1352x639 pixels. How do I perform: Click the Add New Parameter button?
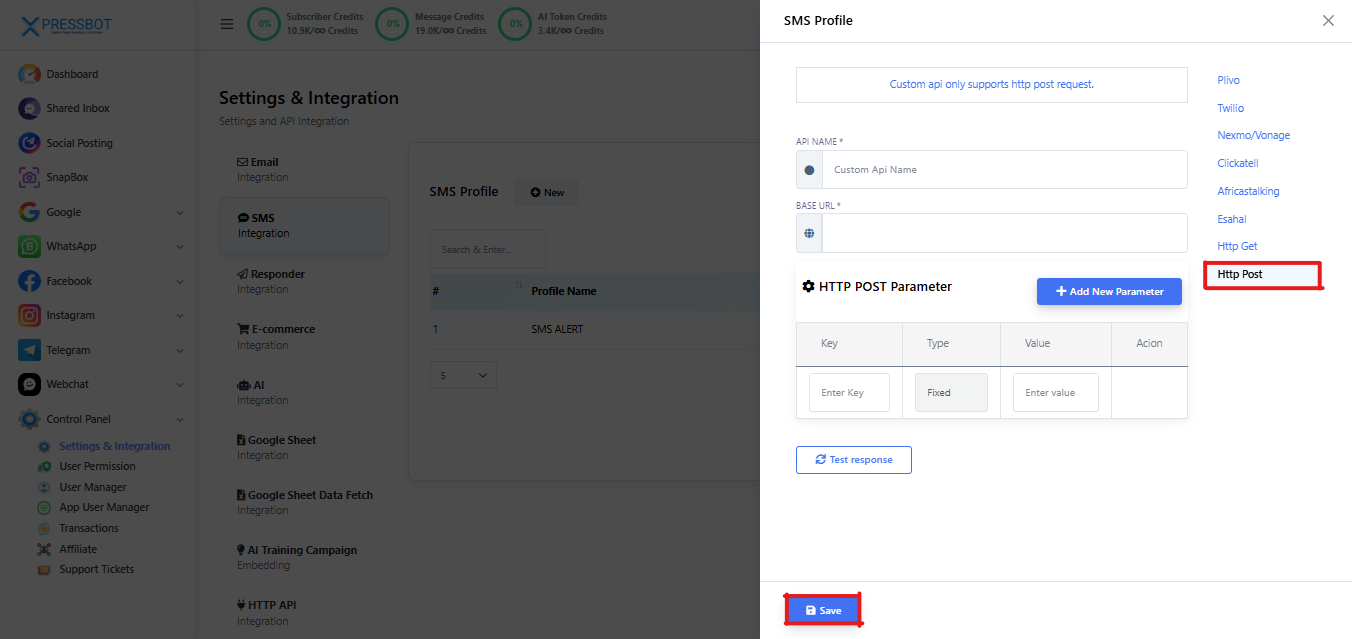point(1109,291)
